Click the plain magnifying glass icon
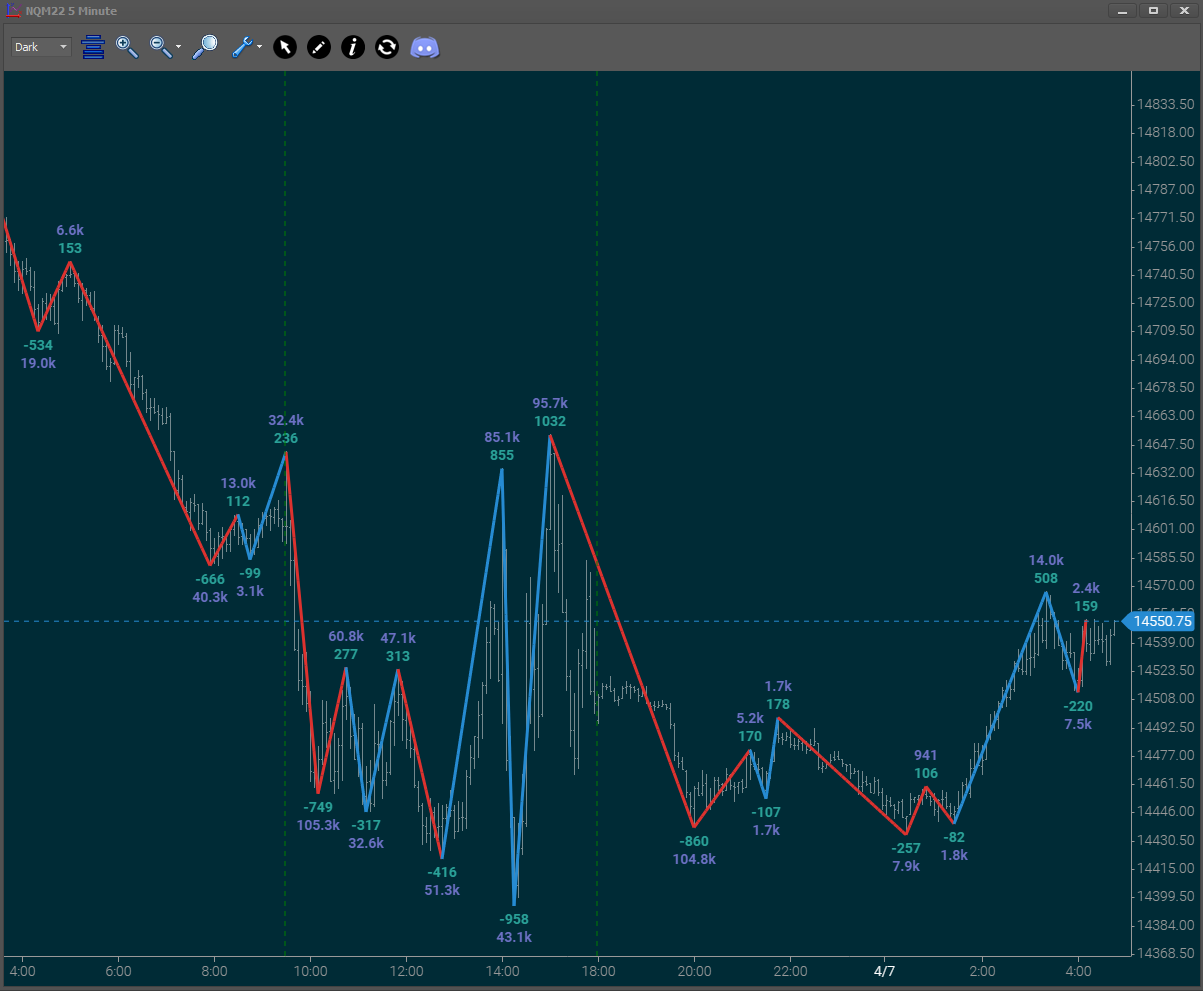 coord(205,47)
